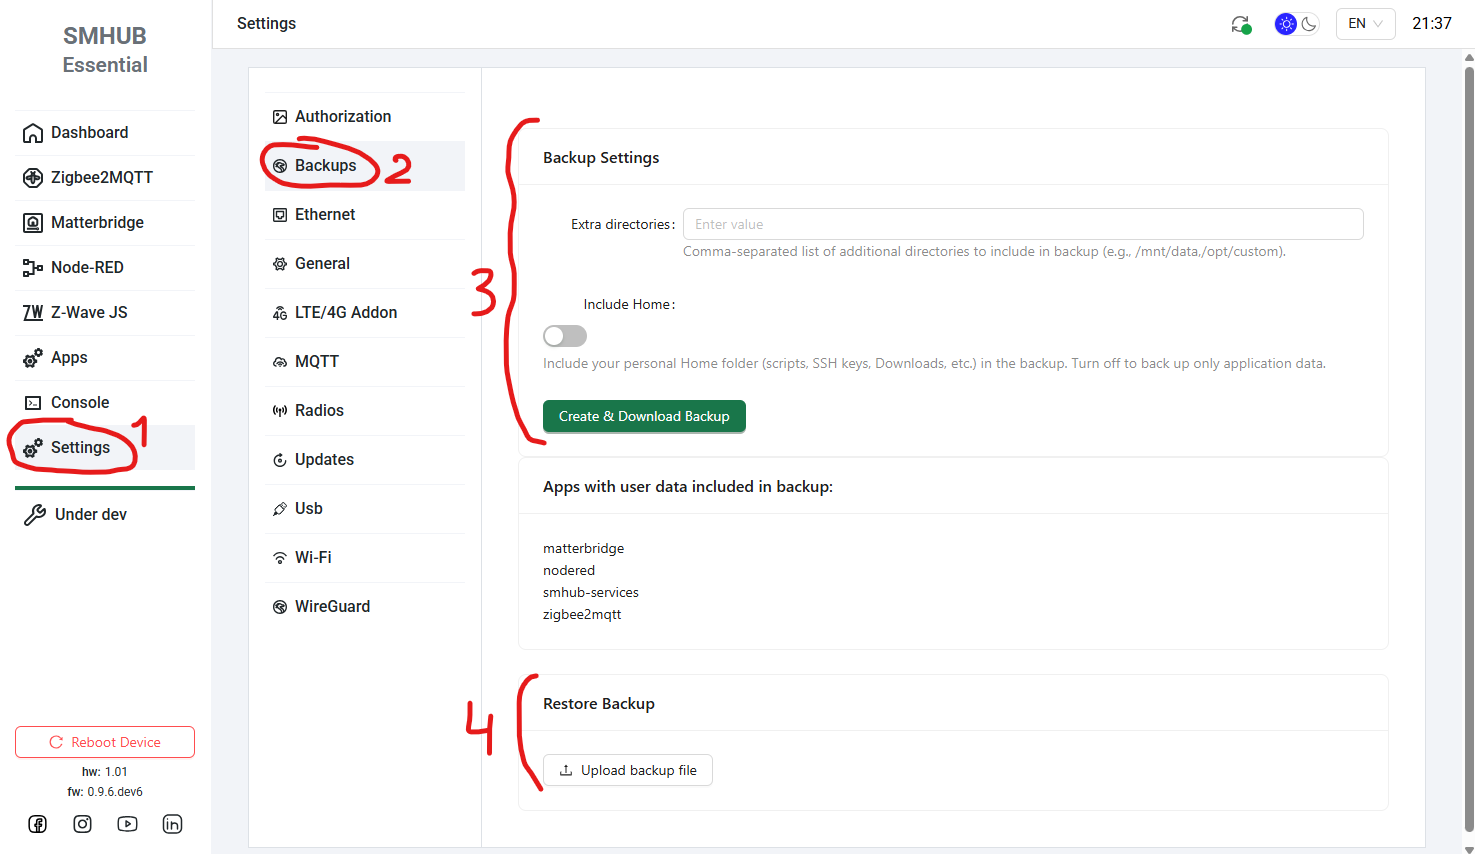Click Upload backup file button

click(628, 770)
